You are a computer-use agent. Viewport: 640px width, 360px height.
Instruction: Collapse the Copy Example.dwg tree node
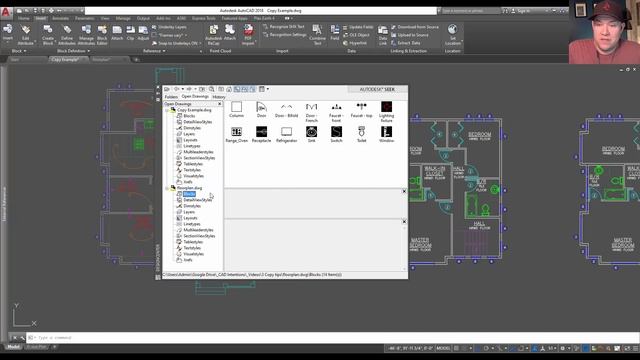167,110
